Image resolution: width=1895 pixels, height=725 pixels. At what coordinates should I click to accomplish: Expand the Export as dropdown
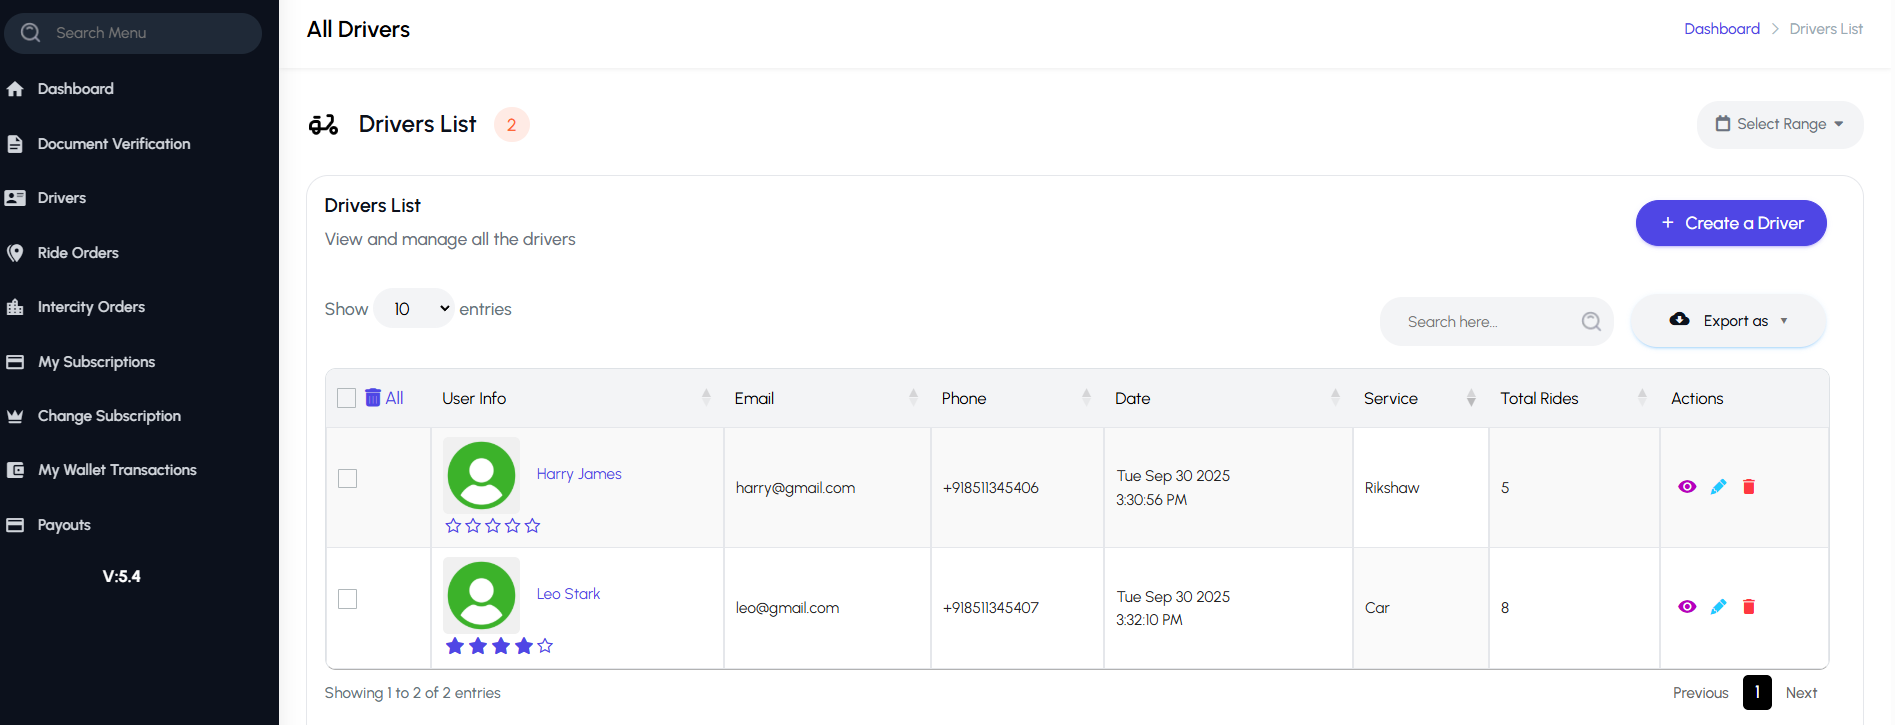pyautogui.click(x=1728, y=321)
